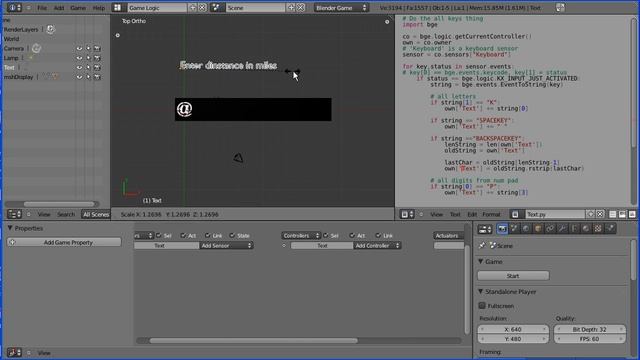Toggle line numbers in text editor
This screenshot has width=640, height=360.
[x=613, y=214]
